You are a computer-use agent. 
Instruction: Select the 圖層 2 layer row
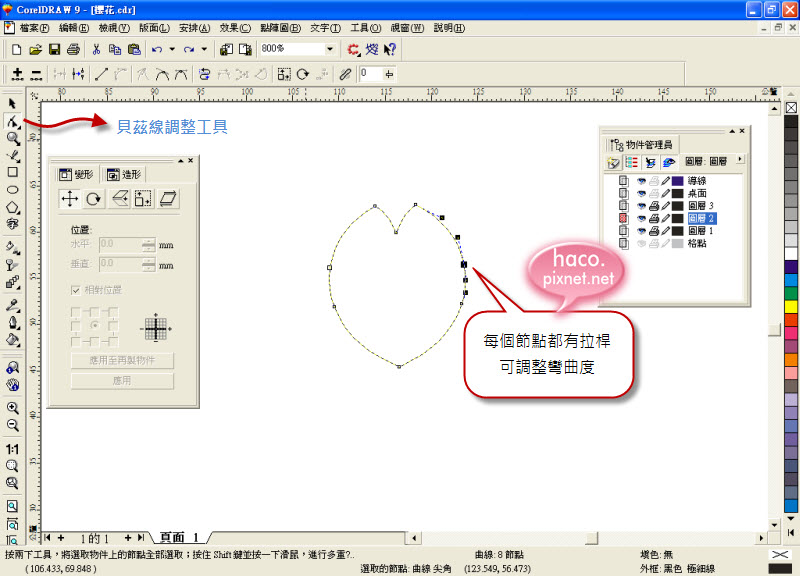tap(702, 218)
